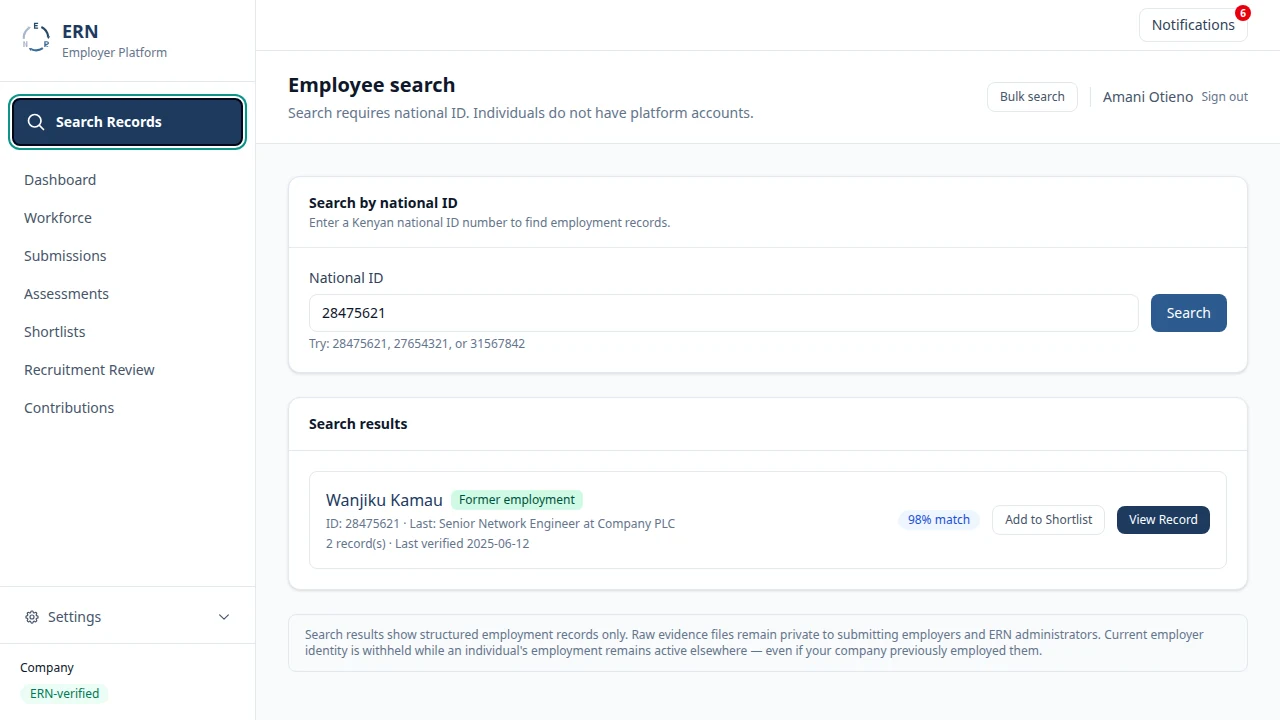
Task: Open Search Records in sidebar
Action: (128, 122)
